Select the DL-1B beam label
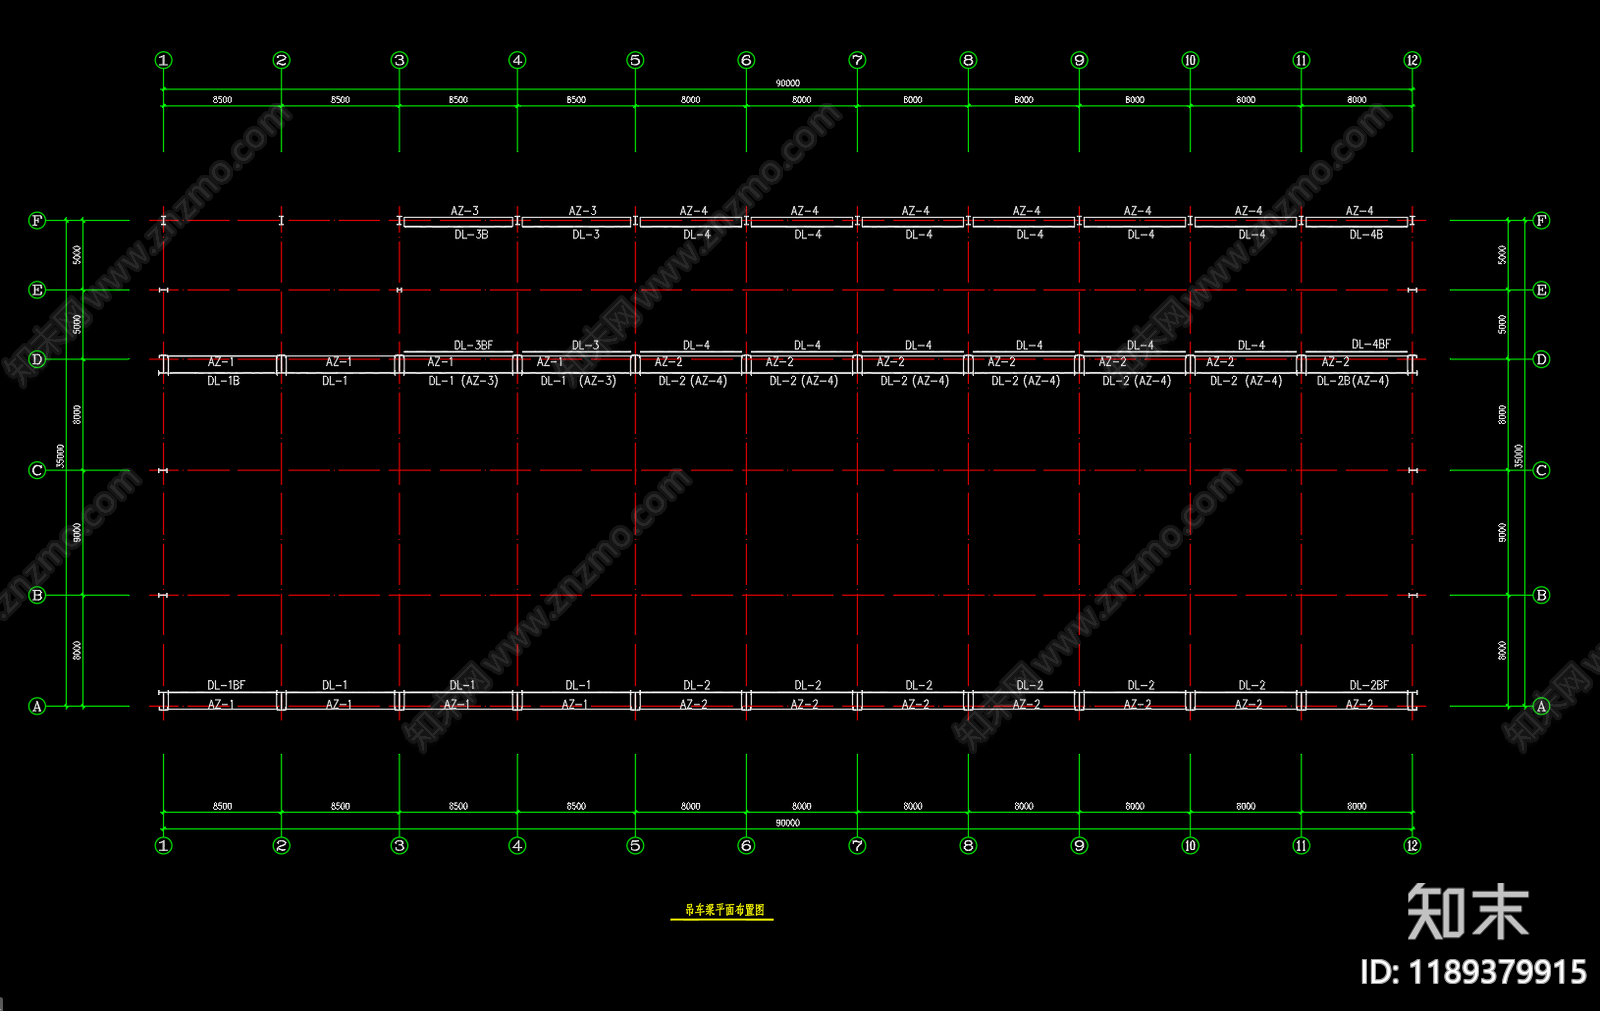 (223, 381)
